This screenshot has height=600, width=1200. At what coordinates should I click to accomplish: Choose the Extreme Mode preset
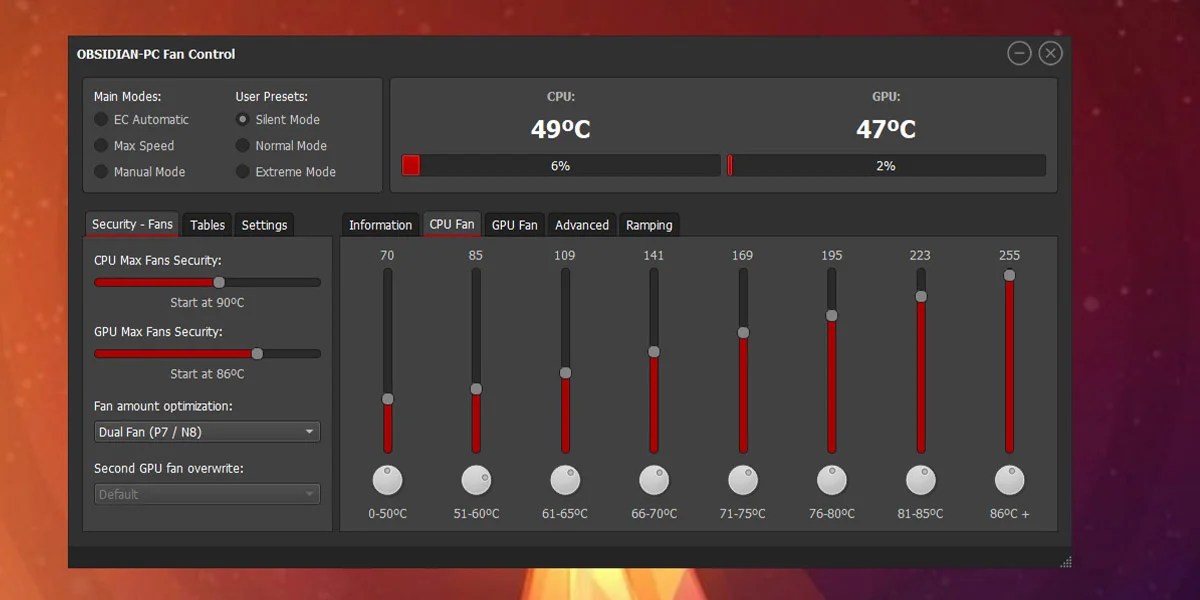pyautogui.click(x=286, y=172)
